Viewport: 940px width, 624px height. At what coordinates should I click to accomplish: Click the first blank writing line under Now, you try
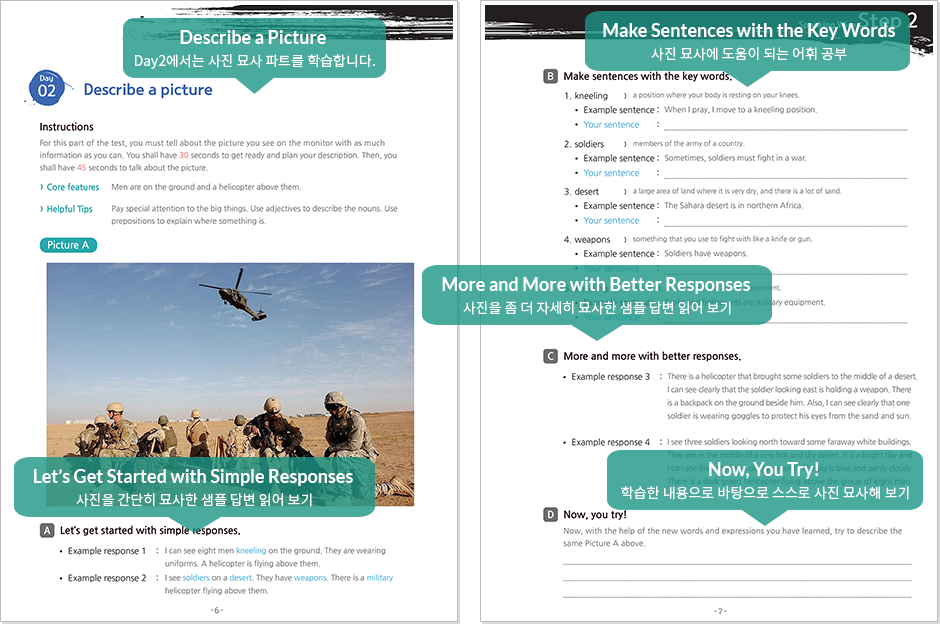coord(737,563)
